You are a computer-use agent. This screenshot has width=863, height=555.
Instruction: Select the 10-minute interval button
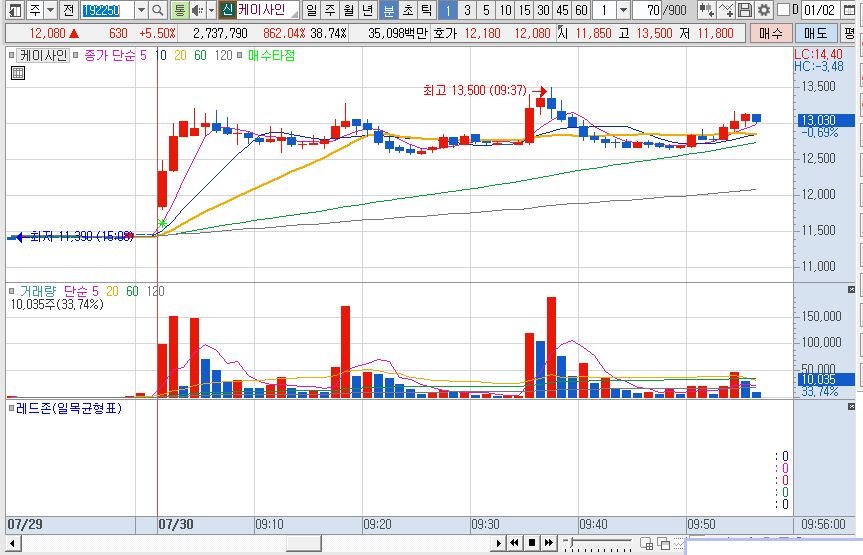505,10
